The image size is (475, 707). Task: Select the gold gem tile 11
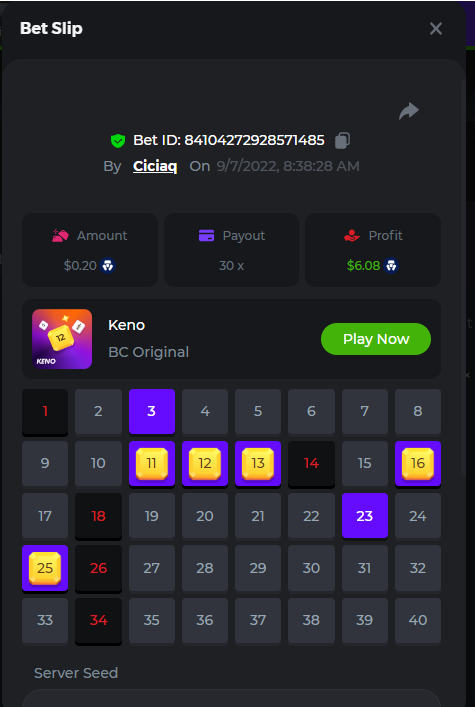[152, 464]
